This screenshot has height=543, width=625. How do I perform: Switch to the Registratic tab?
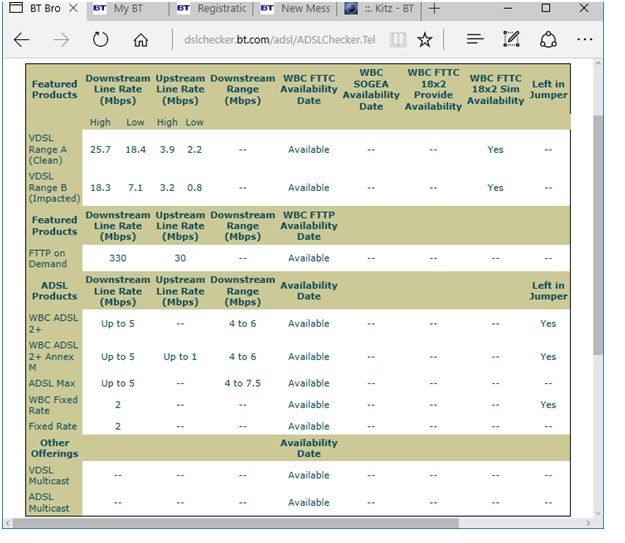[x=211, y=9]
